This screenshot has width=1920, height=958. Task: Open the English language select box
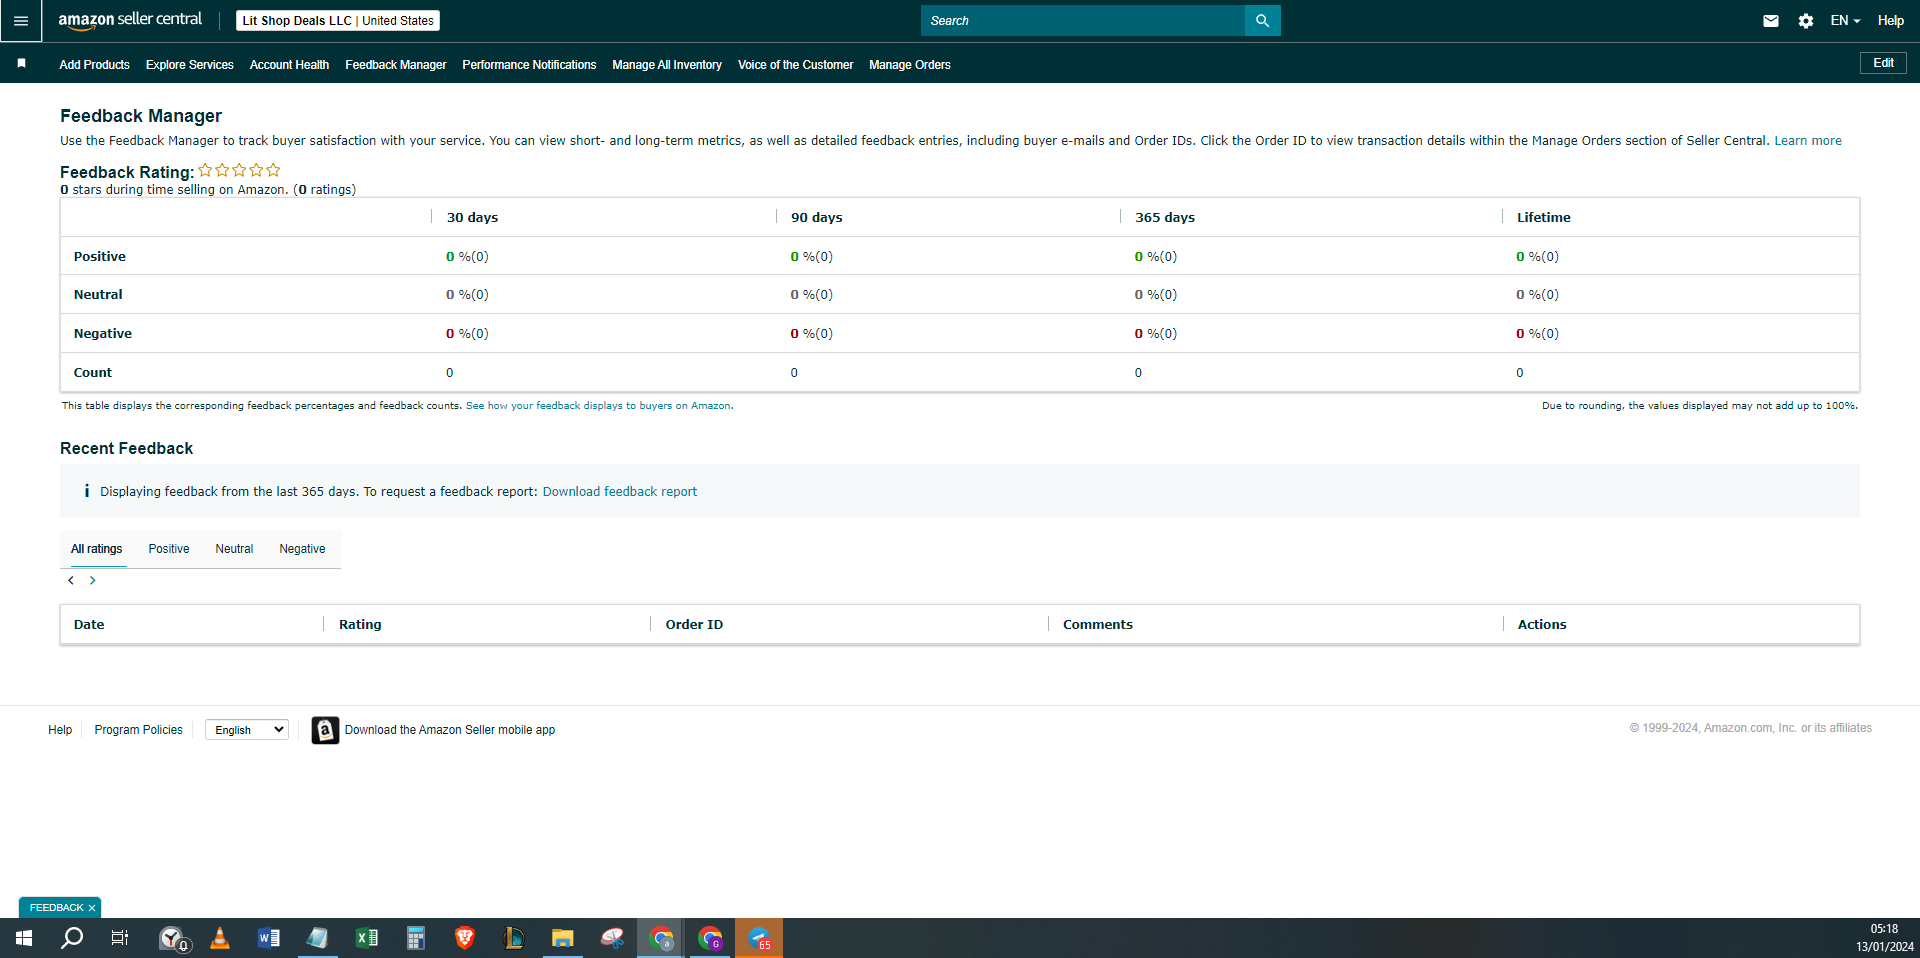pos(247,730)
